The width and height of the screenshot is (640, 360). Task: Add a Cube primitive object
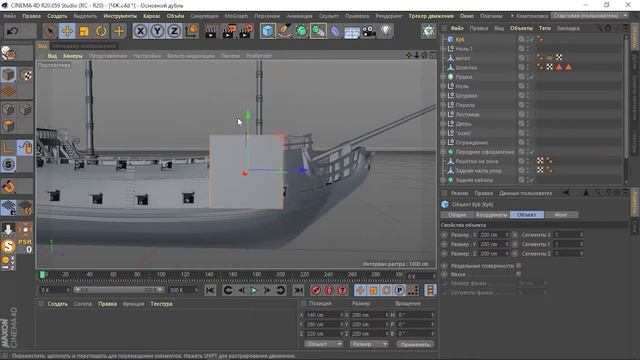(268, 31)
